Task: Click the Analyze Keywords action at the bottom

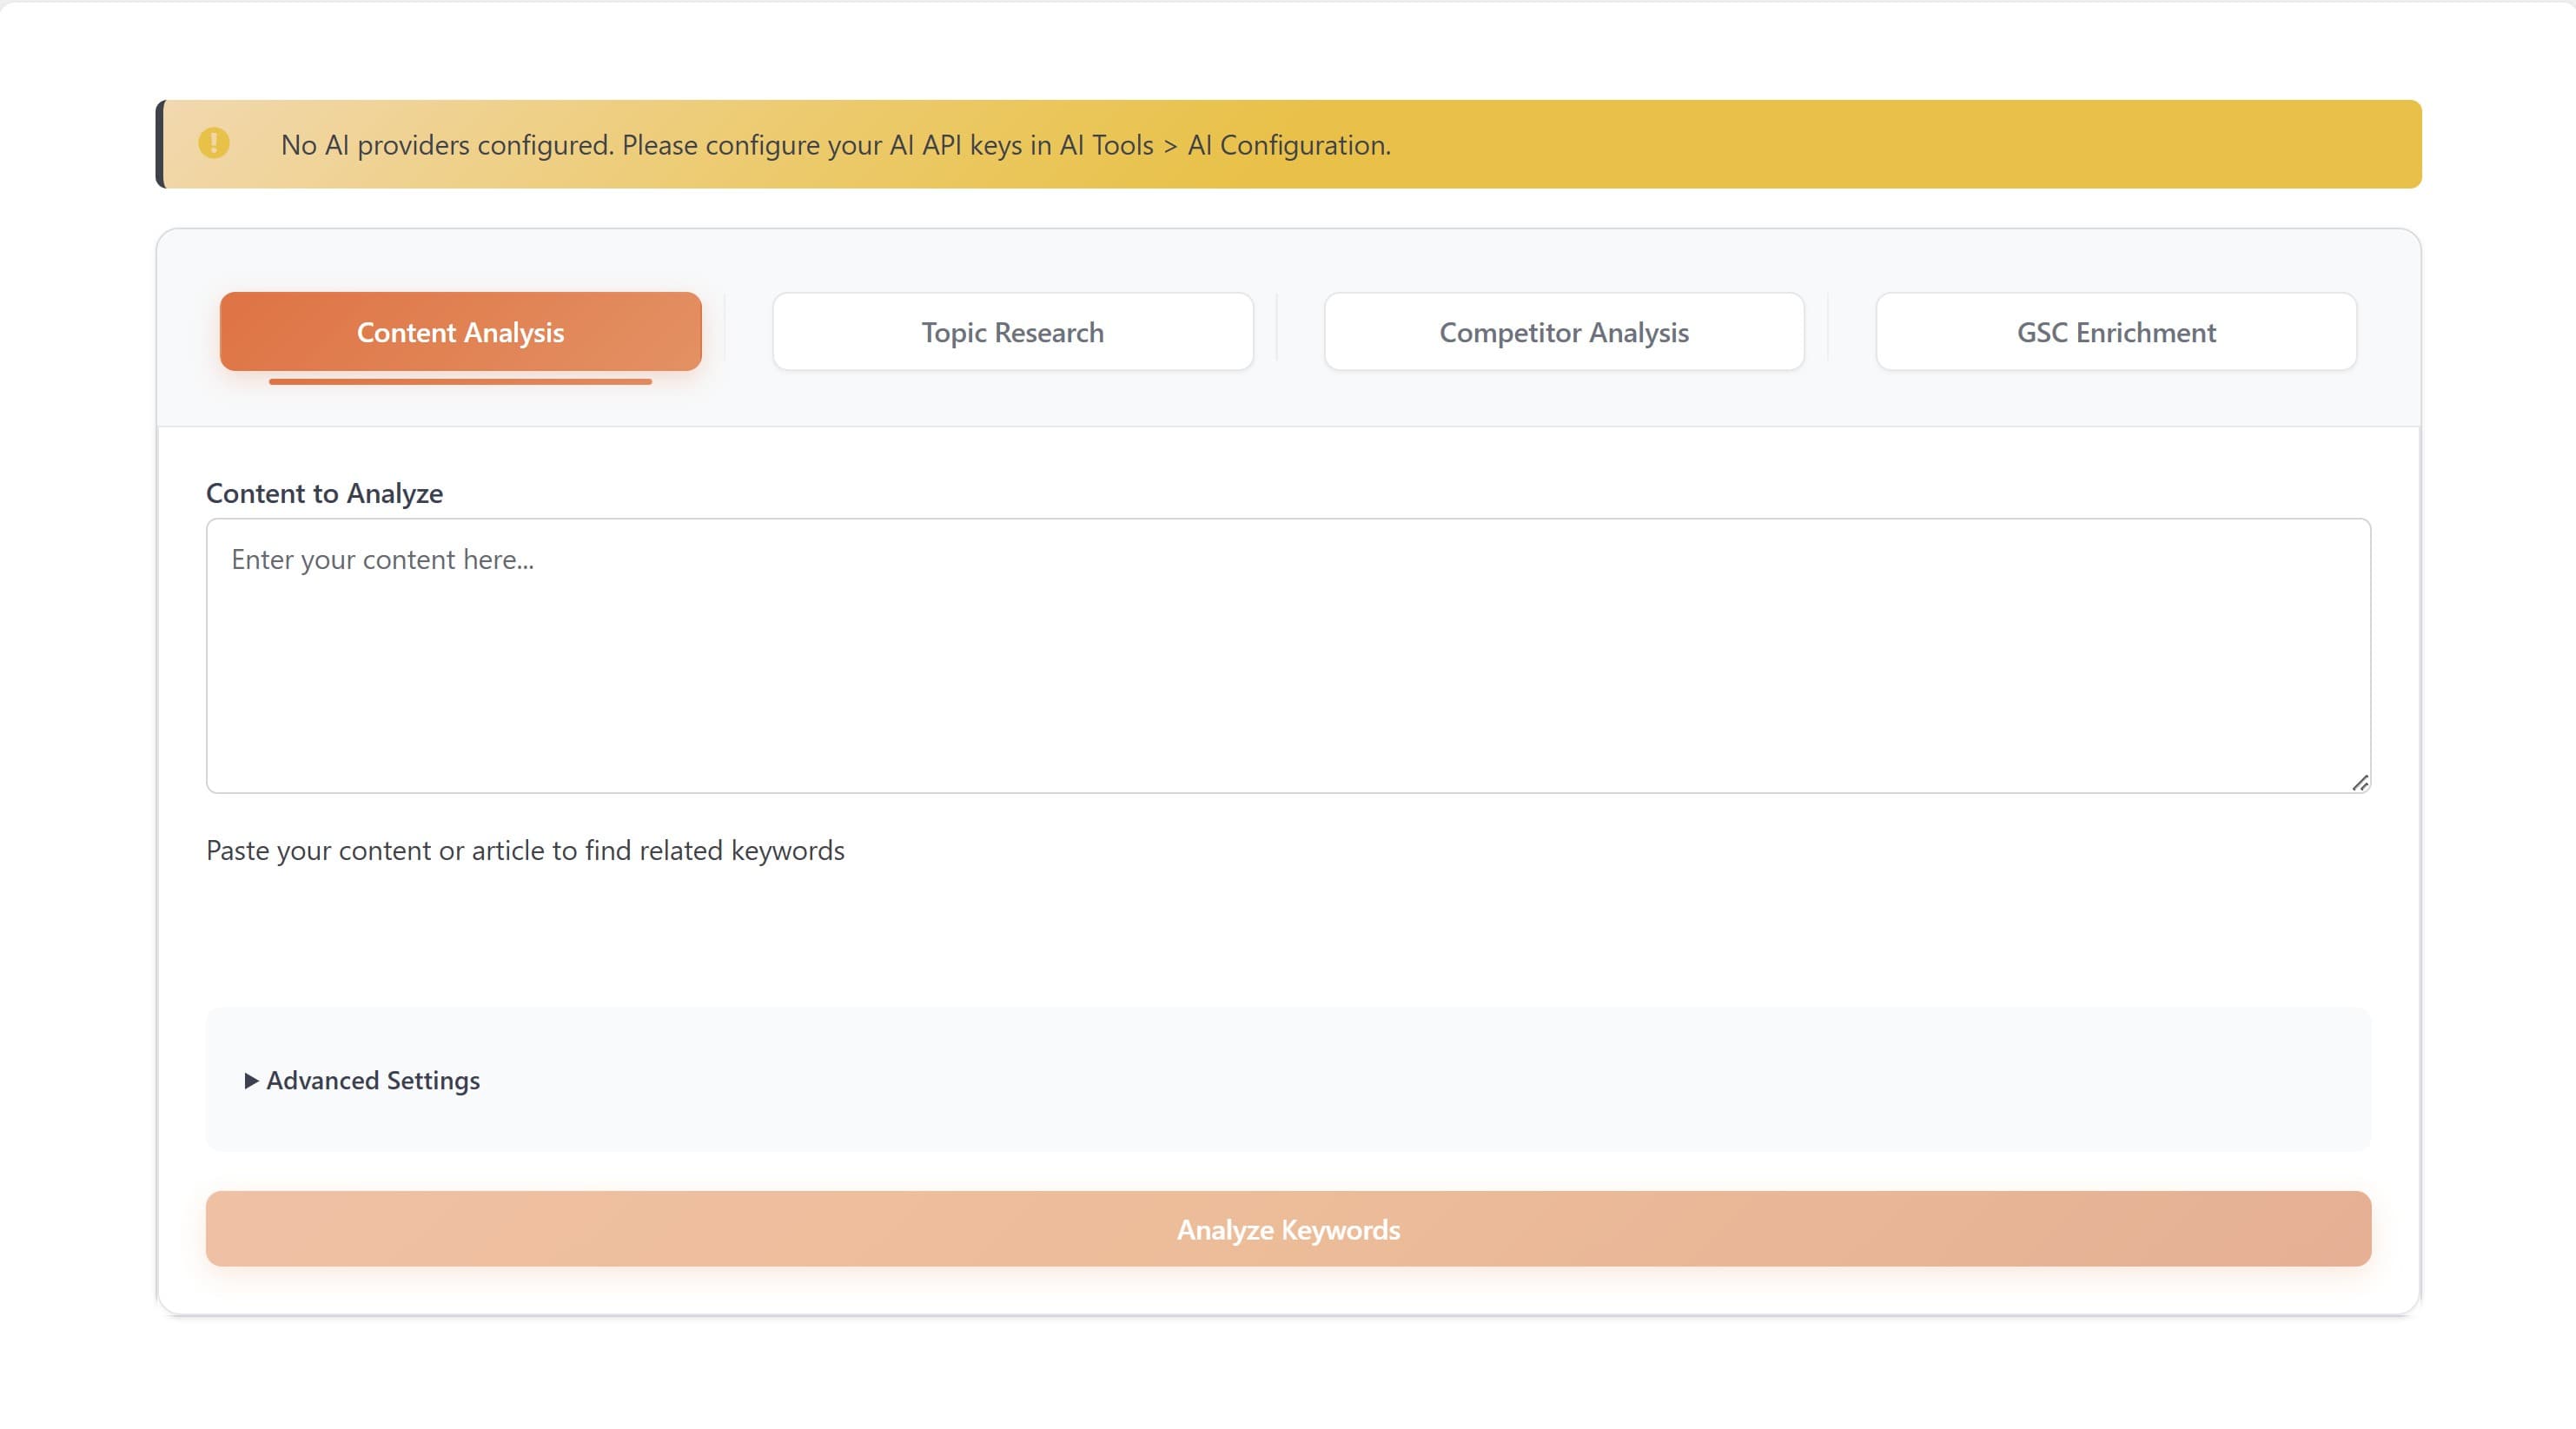Action: point(1288,1229)
